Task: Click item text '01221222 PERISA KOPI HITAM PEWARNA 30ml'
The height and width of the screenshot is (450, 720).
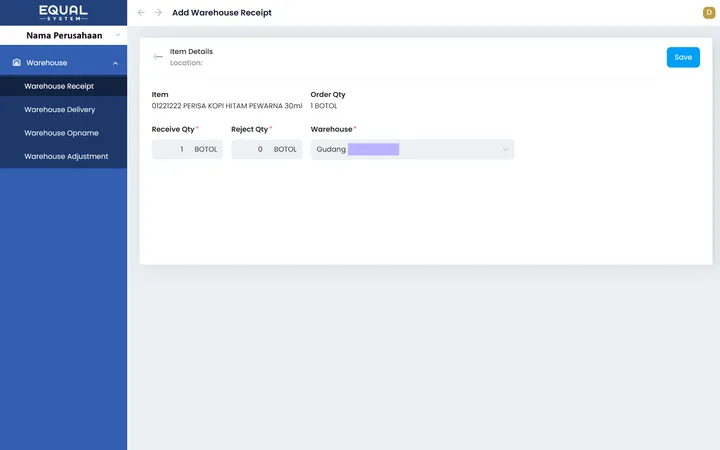Action: point(227,106)
